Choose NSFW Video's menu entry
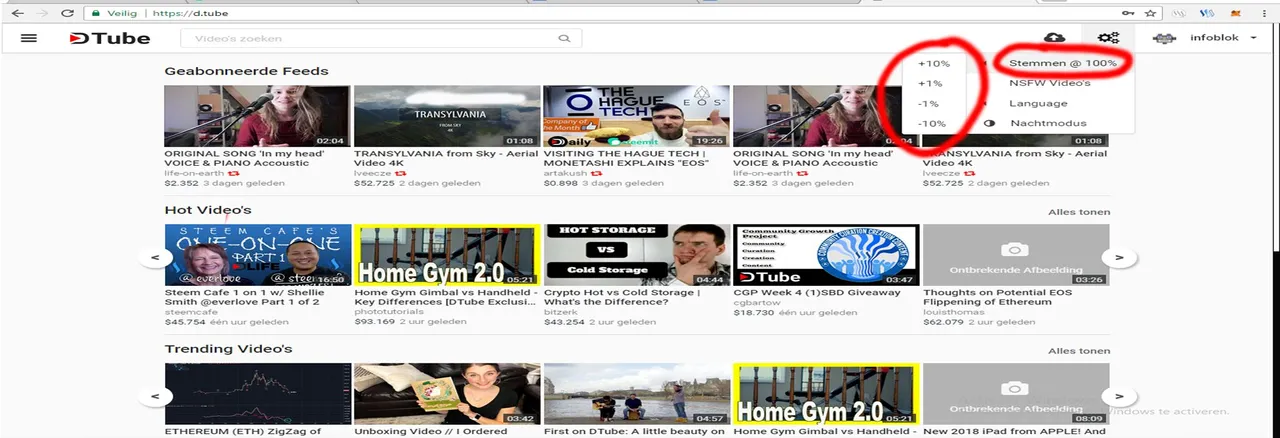This screenshot has width=1280, height=438. pos(1049,83)
